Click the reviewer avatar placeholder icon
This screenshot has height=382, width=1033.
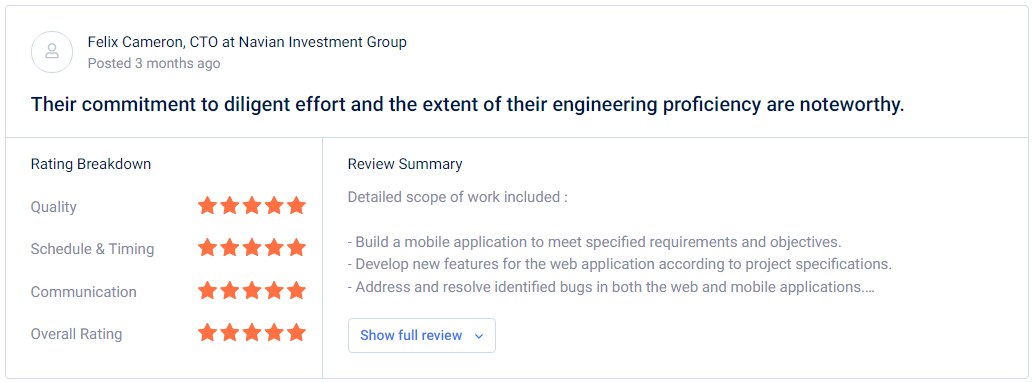[52, 51]
